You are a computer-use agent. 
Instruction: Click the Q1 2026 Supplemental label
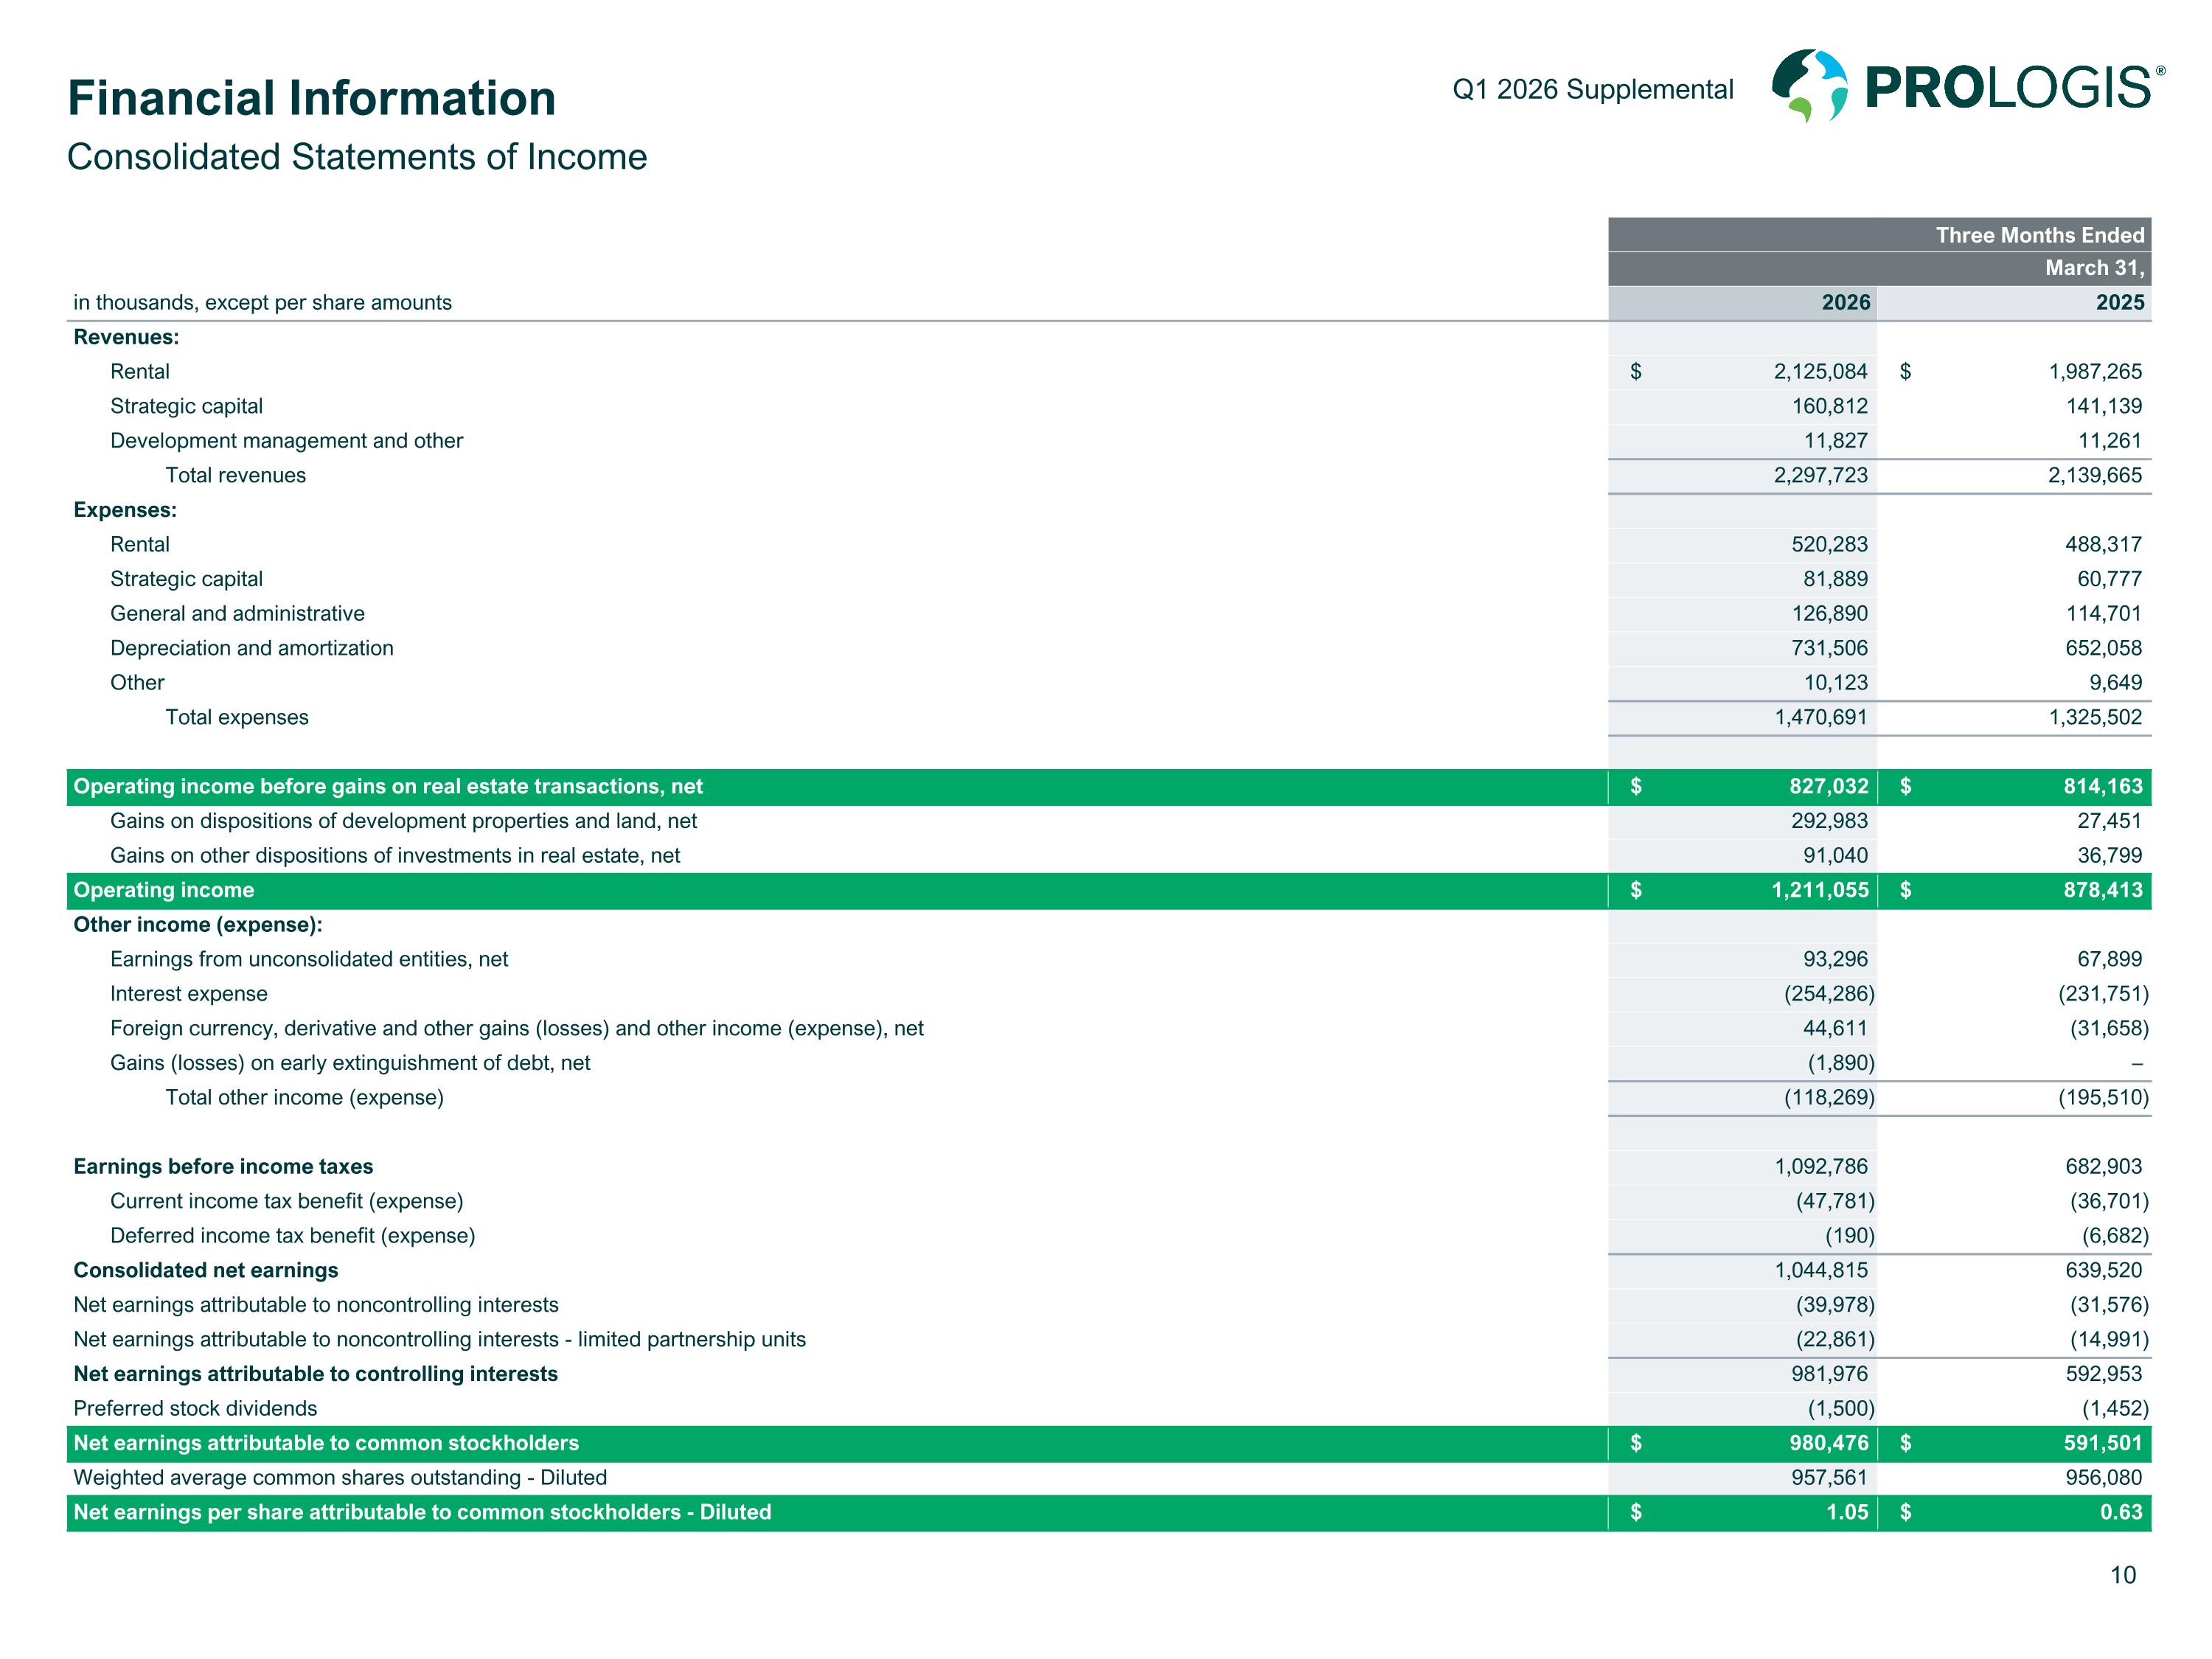pyautogui.click(x=1592, y=89)
